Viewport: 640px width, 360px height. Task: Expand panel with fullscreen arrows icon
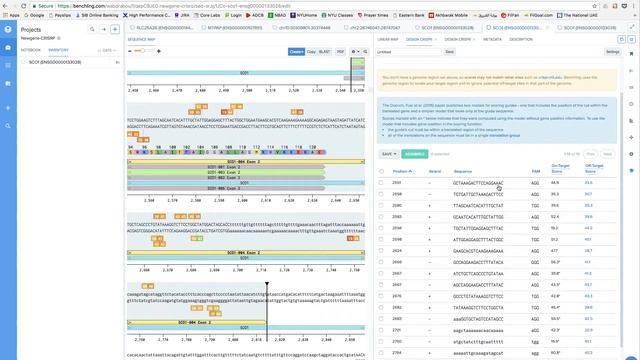coord(632,27)
